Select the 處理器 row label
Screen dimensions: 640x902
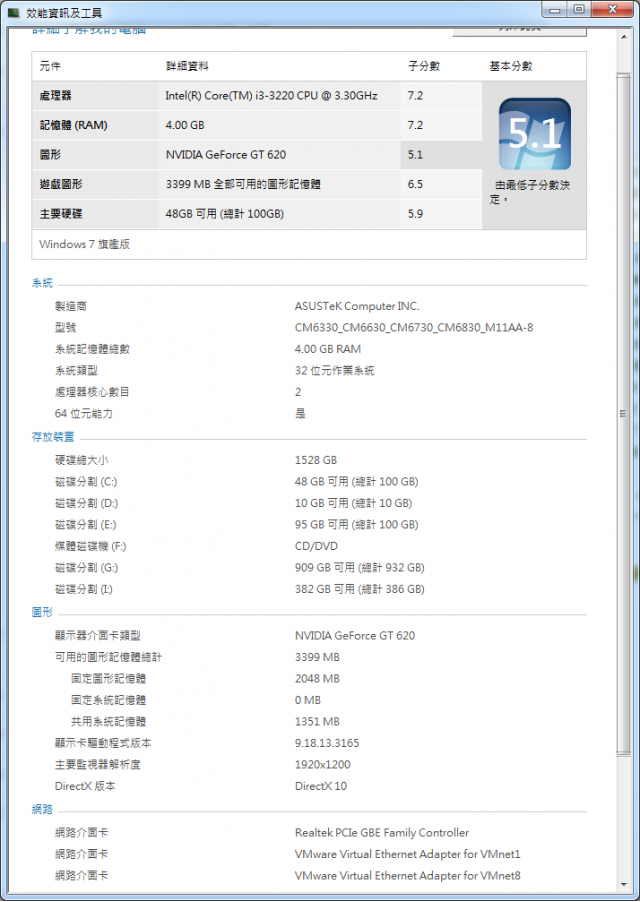[x=56, y=95]
